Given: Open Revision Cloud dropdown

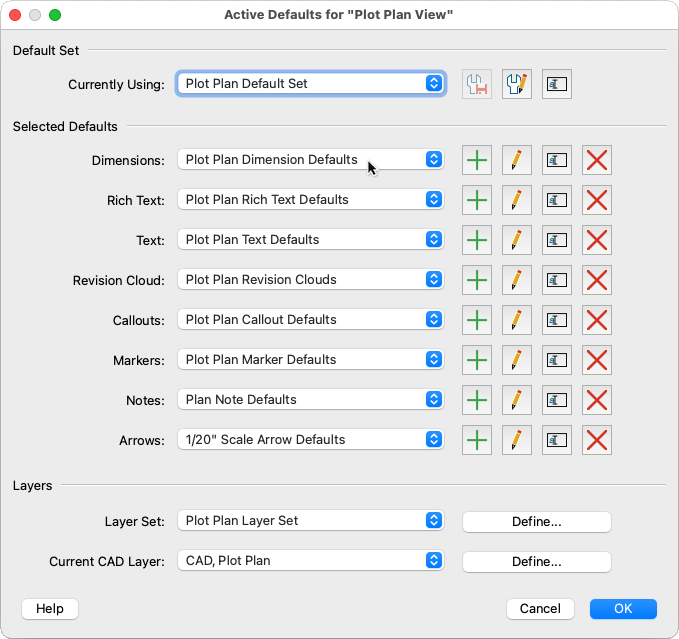Looking at the screenshot, I should 311,280.
